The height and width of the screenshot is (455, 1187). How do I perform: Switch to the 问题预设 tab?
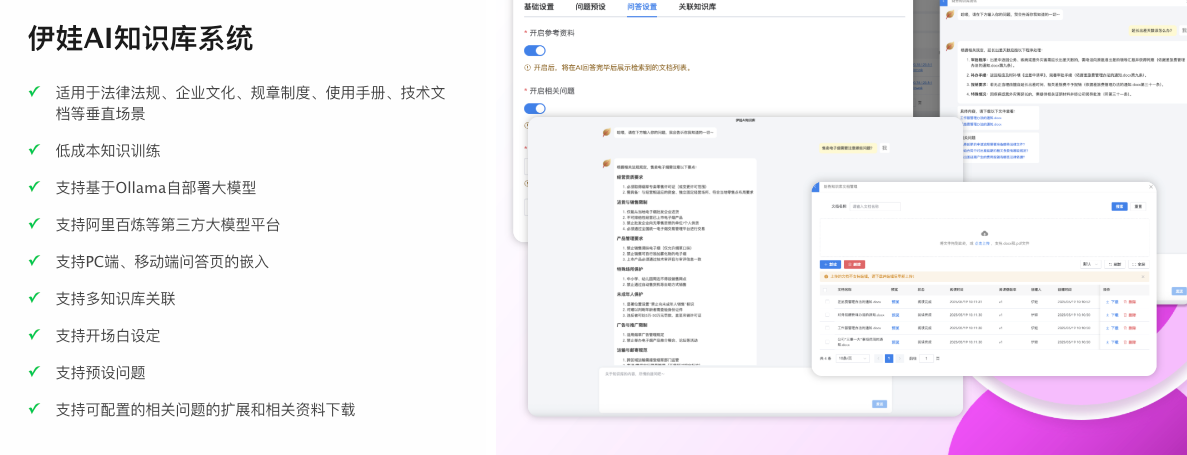point(590,7)
